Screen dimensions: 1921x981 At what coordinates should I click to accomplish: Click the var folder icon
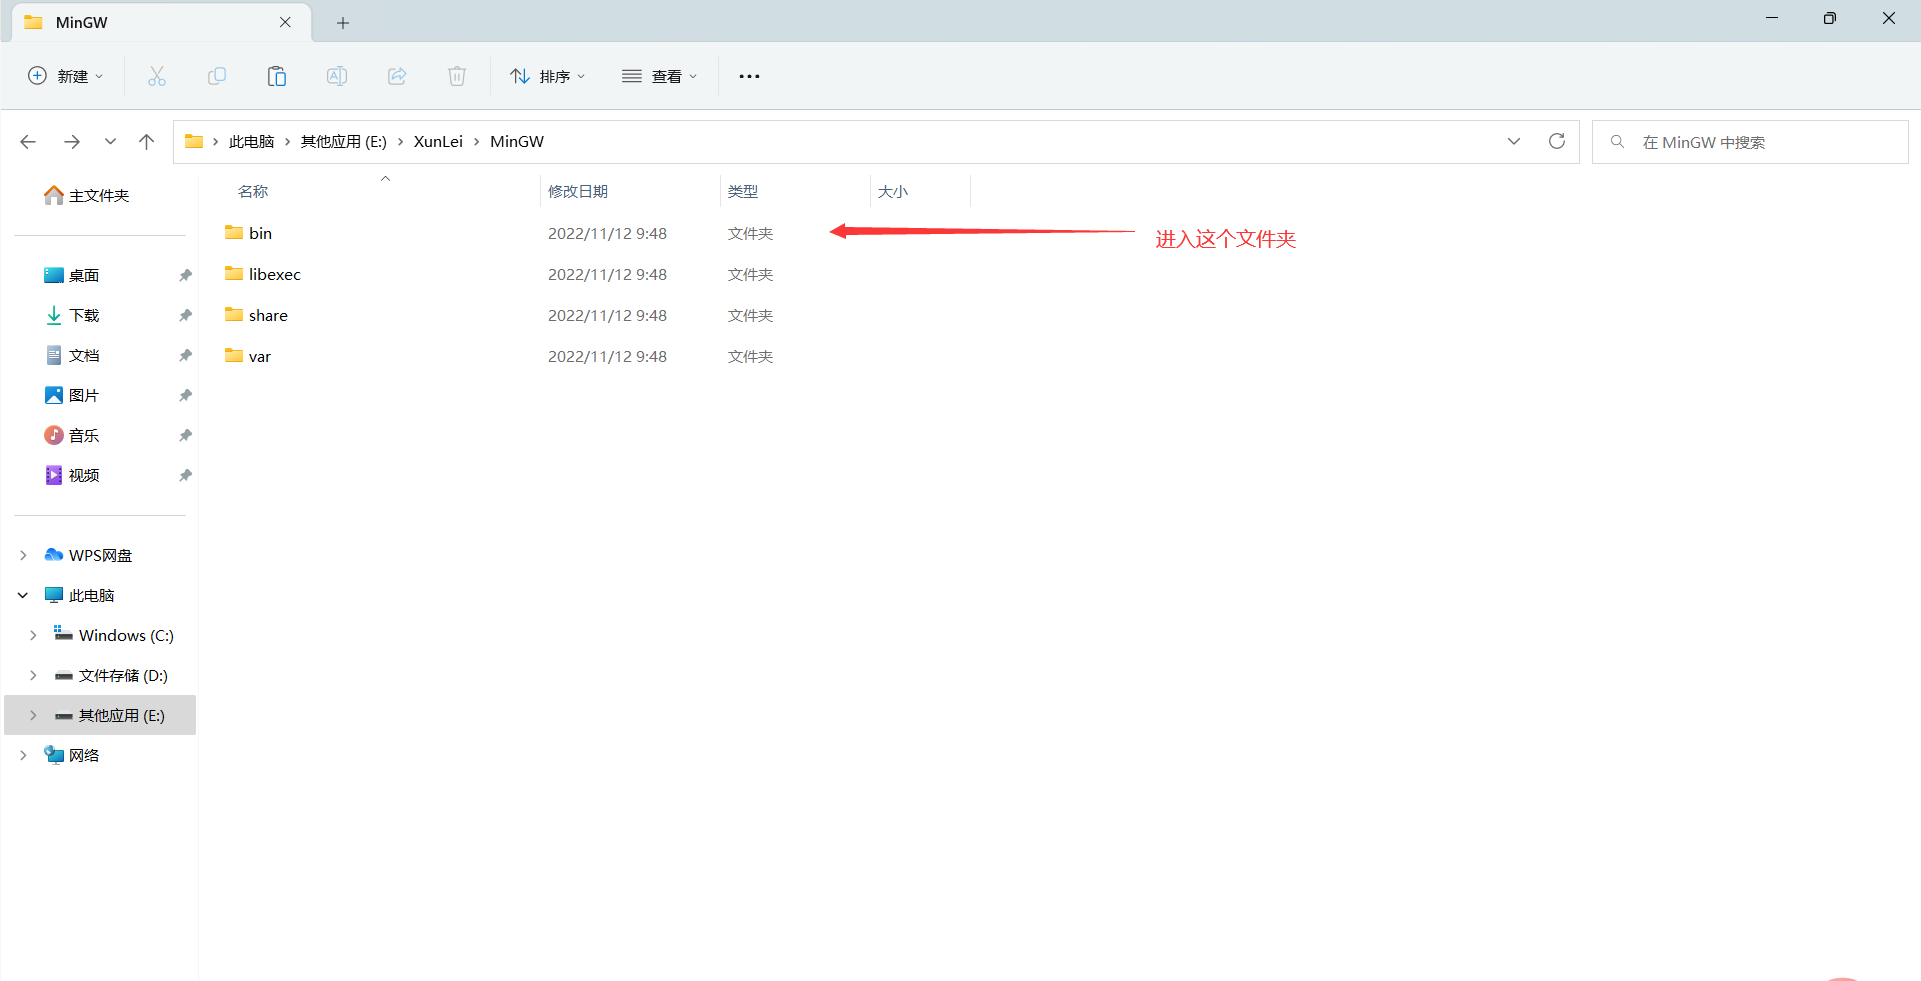coord(234,355)
